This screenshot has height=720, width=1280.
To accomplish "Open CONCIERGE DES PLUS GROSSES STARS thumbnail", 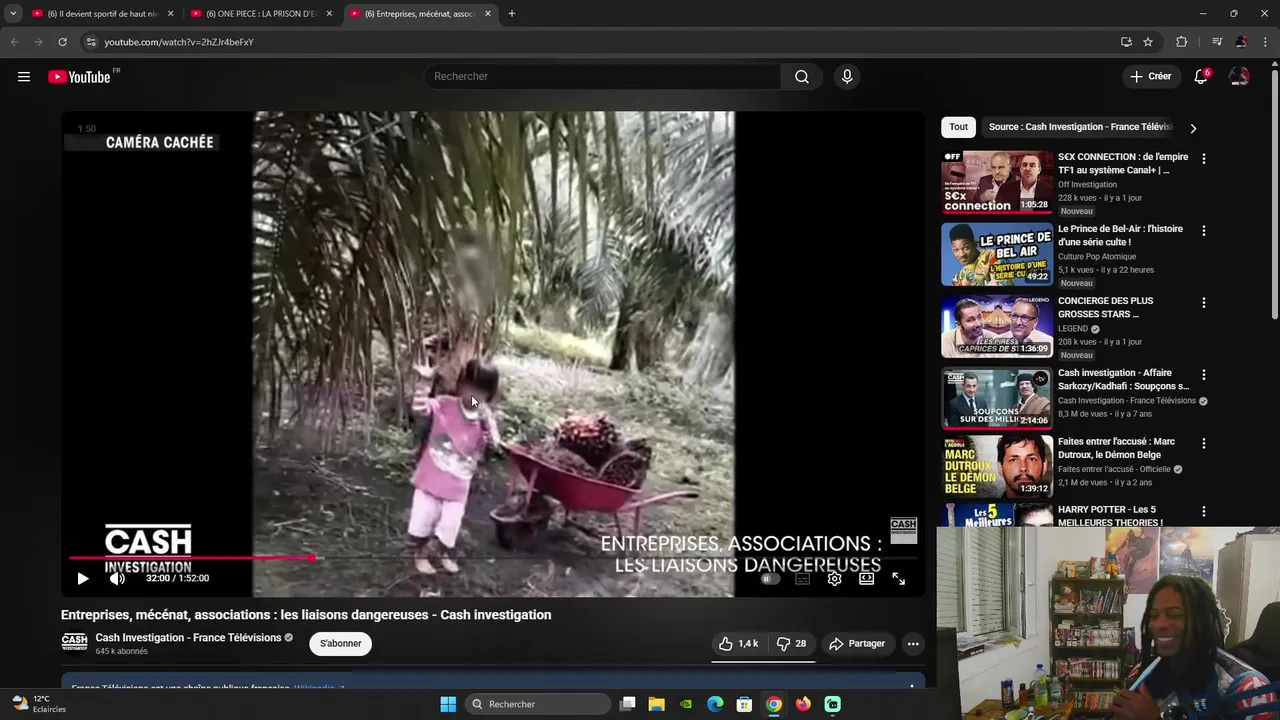I will click(x=997, y=326).
